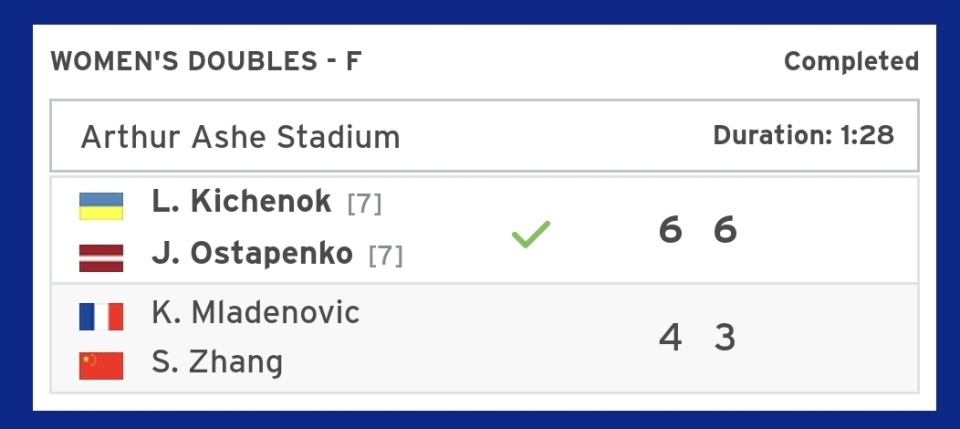960x429 pixels.
Task: Click the Ukraine flag icon
Action: point(101,206)
